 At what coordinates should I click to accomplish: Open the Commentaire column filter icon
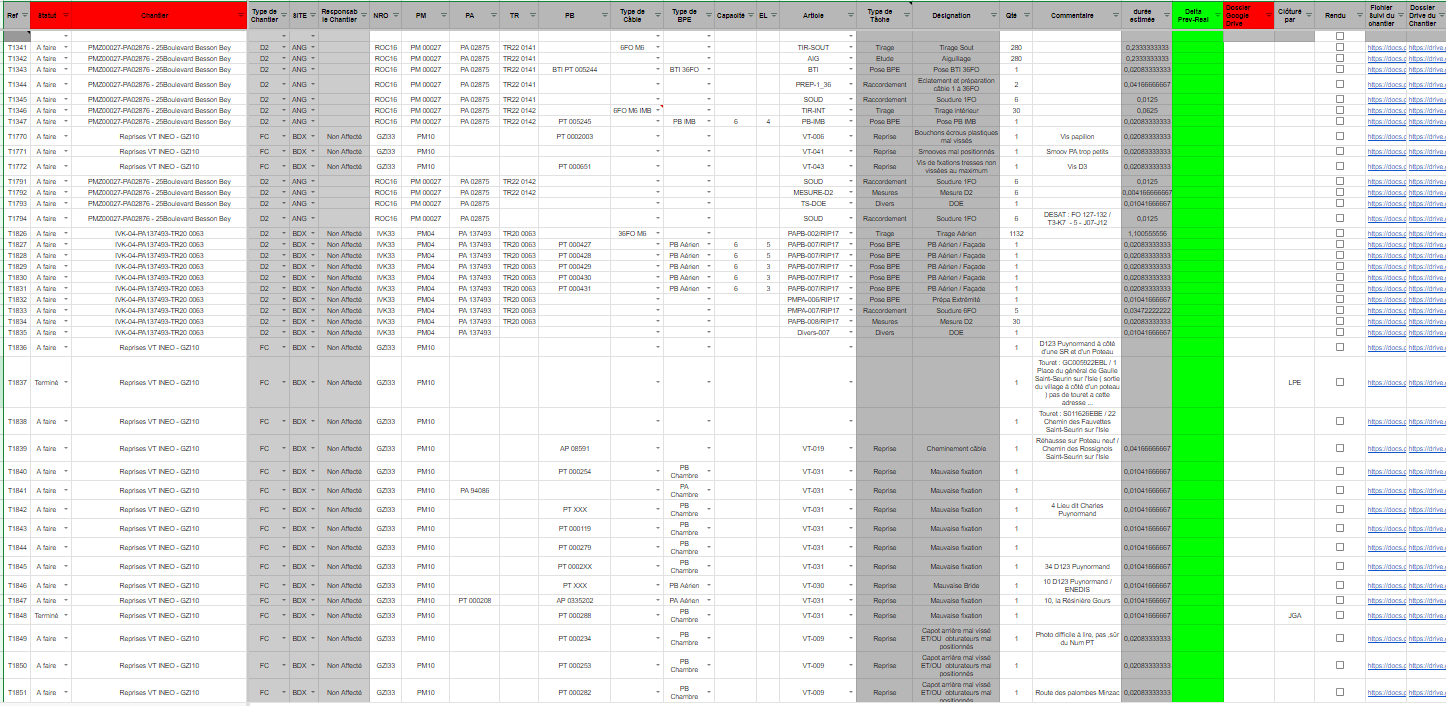tap(1114, 17)
